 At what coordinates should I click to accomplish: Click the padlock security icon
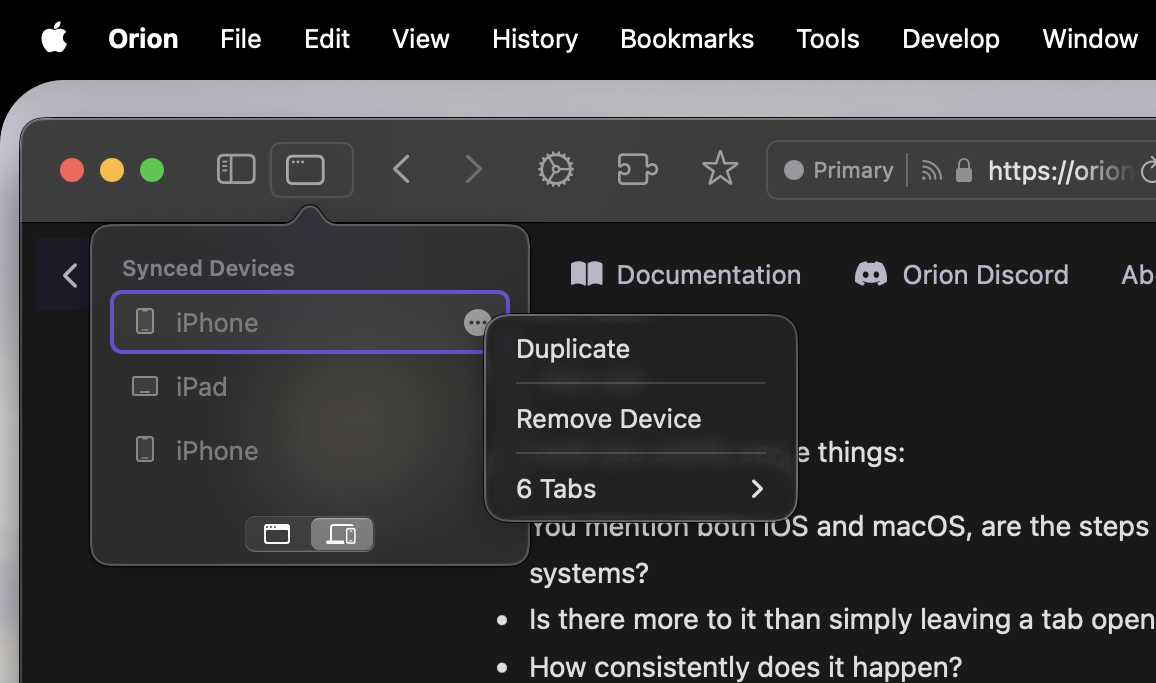pos(964,171)
